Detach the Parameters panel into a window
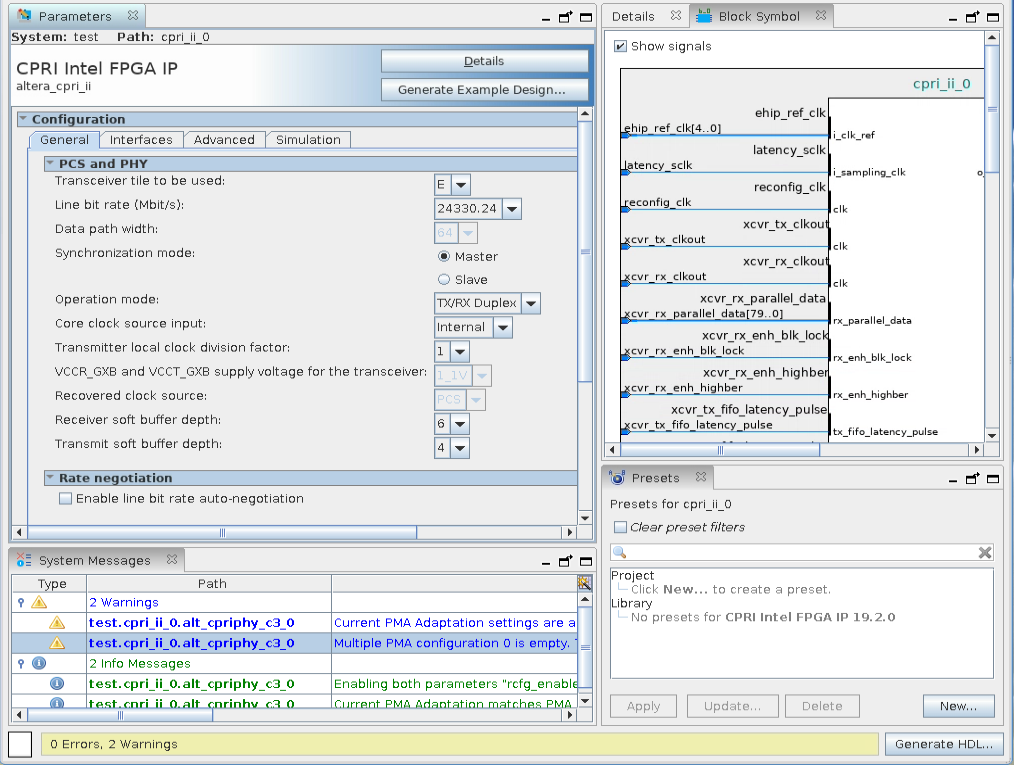1014x765 pixels. [x=566, y=17]
